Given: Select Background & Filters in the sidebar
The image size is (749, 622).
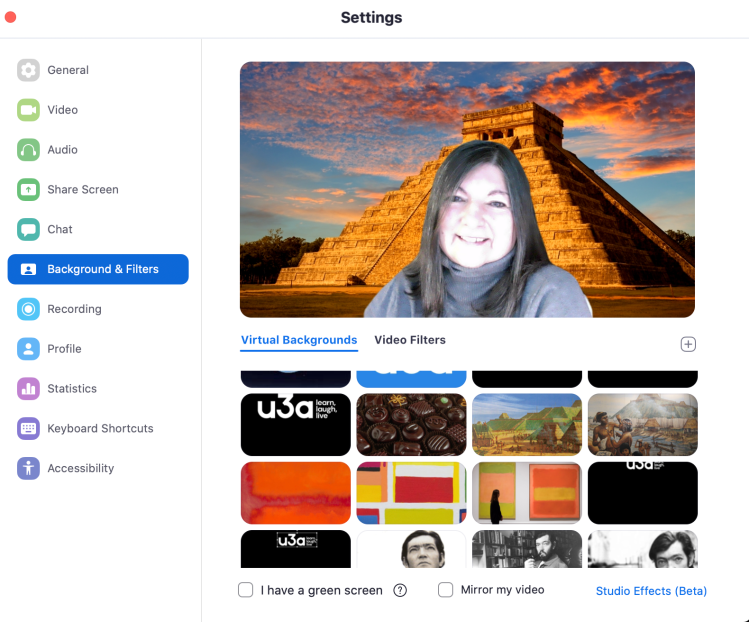Looking at the screenshot, I should pos(98,269).
